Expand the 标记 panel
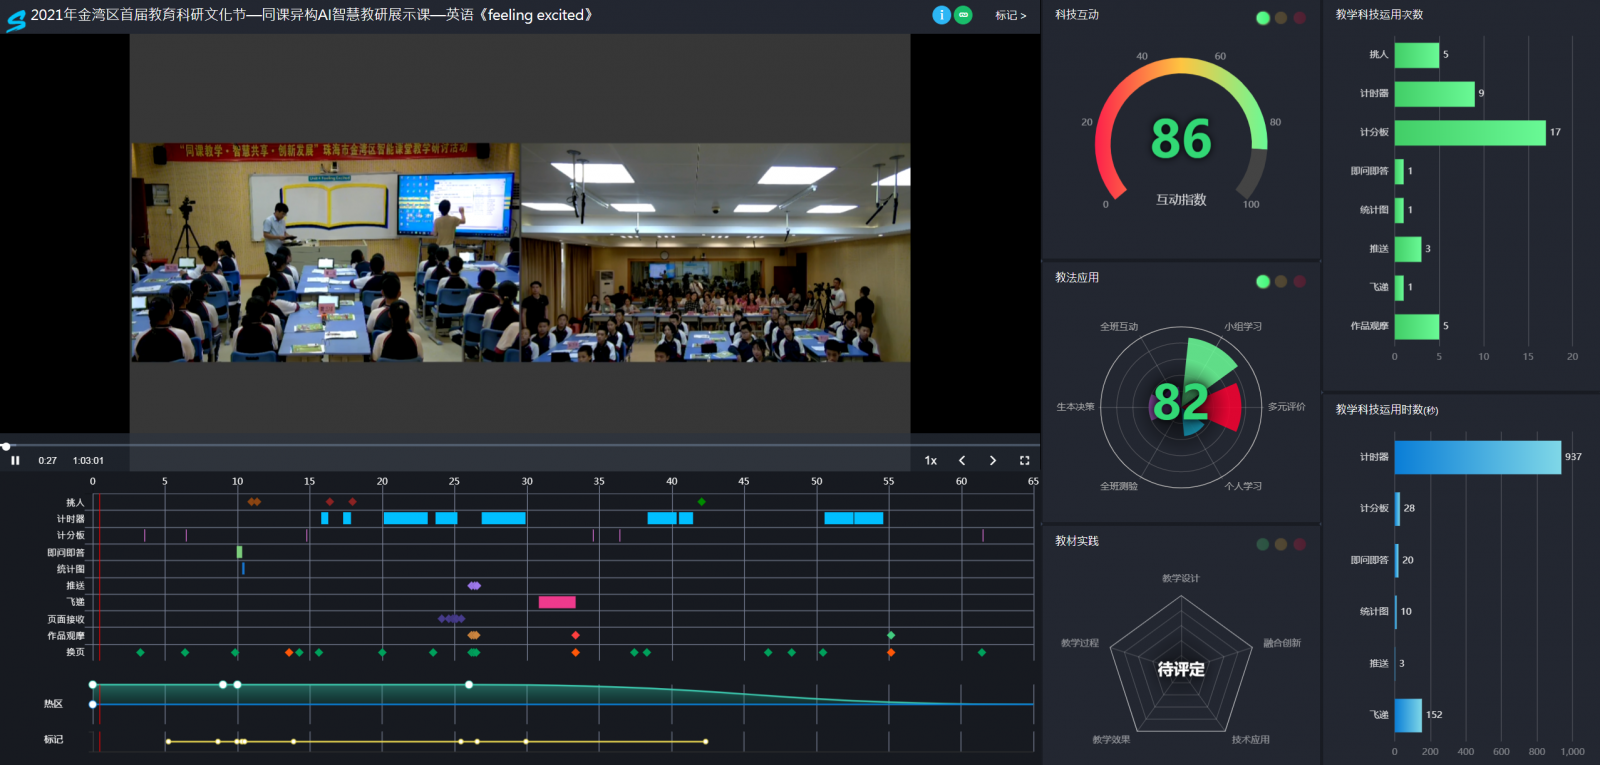Screen dimensions: 1600x765 click(1010, 16)
